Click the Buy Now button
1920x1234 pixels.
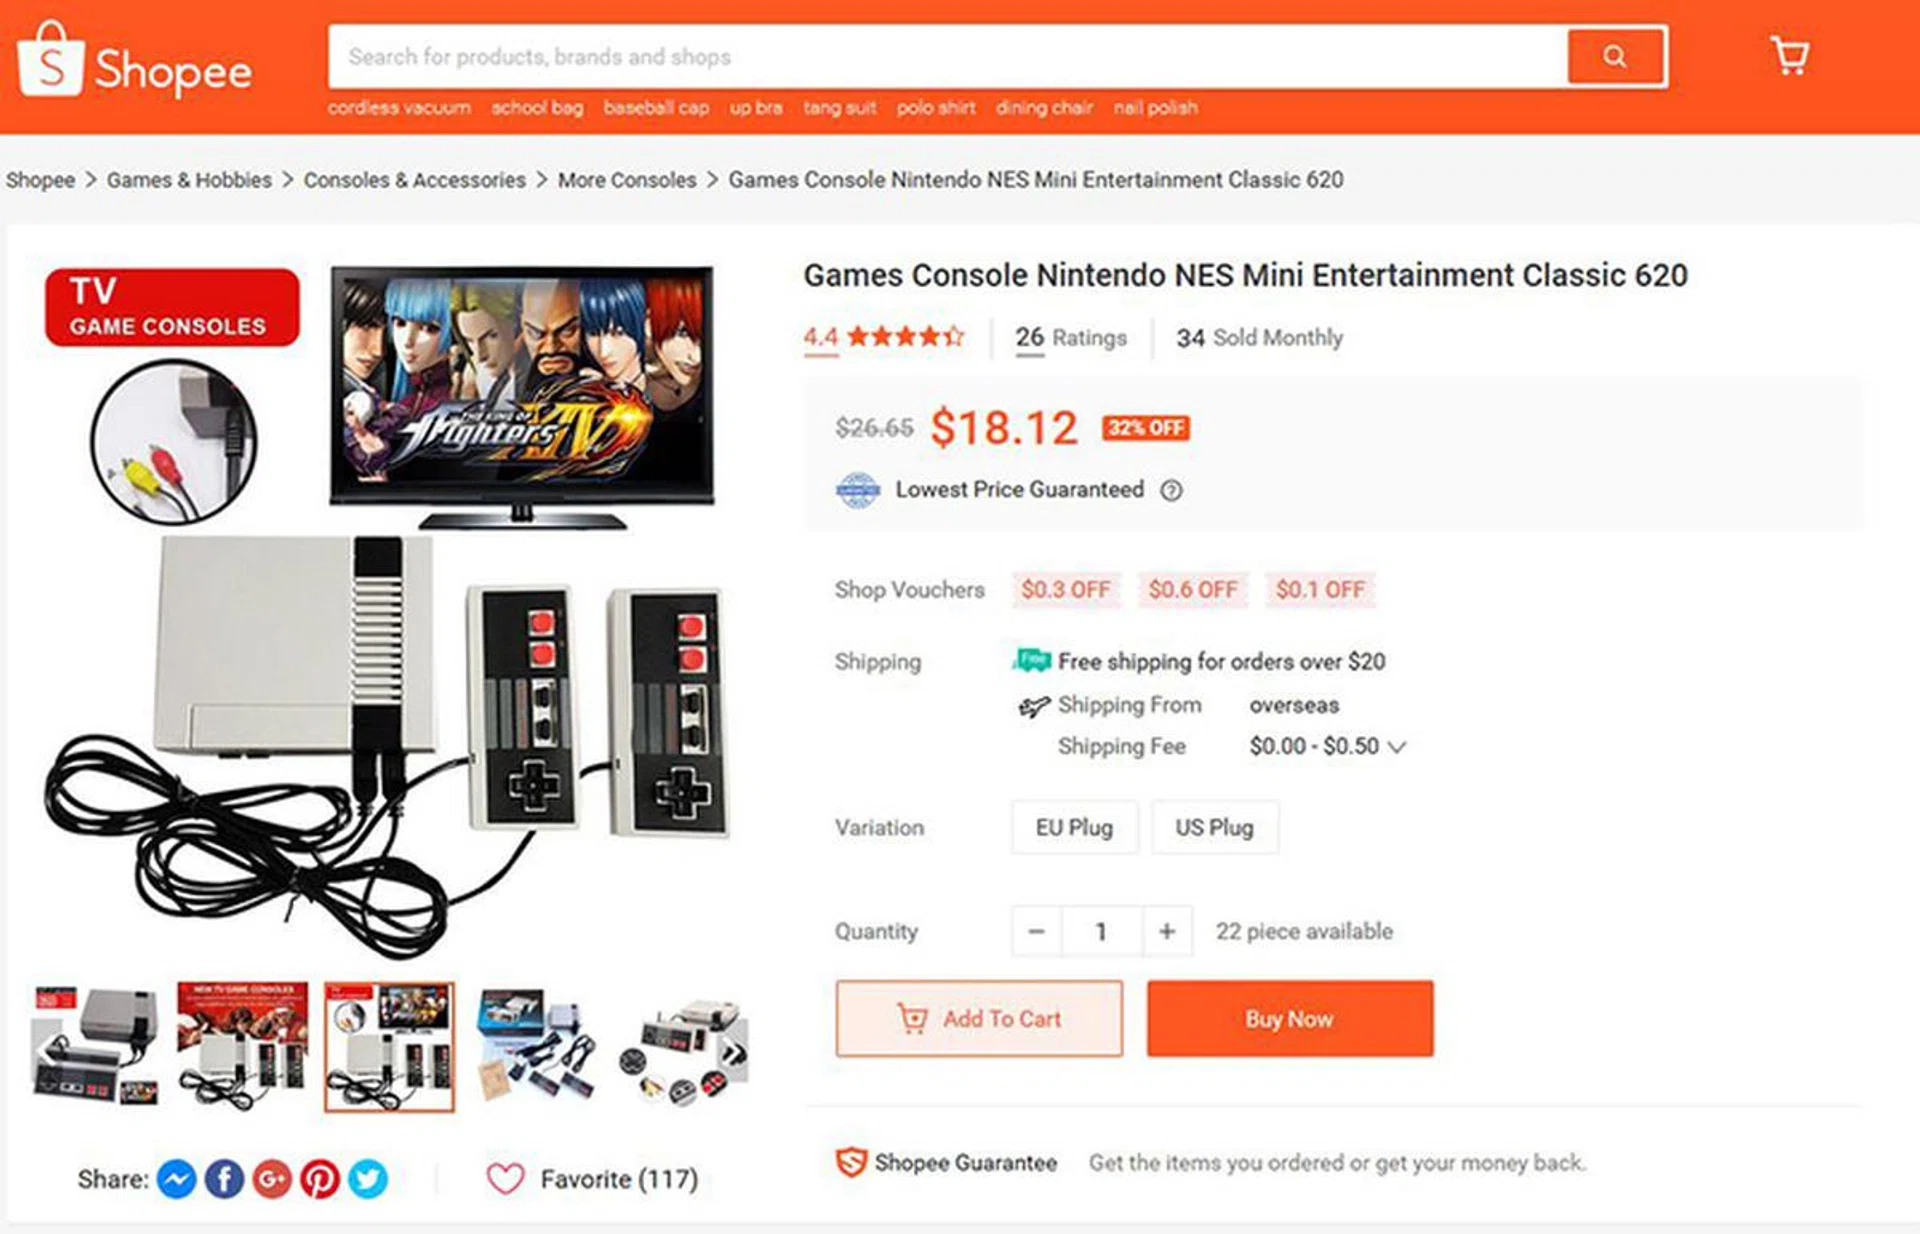coord(1289,1019)
